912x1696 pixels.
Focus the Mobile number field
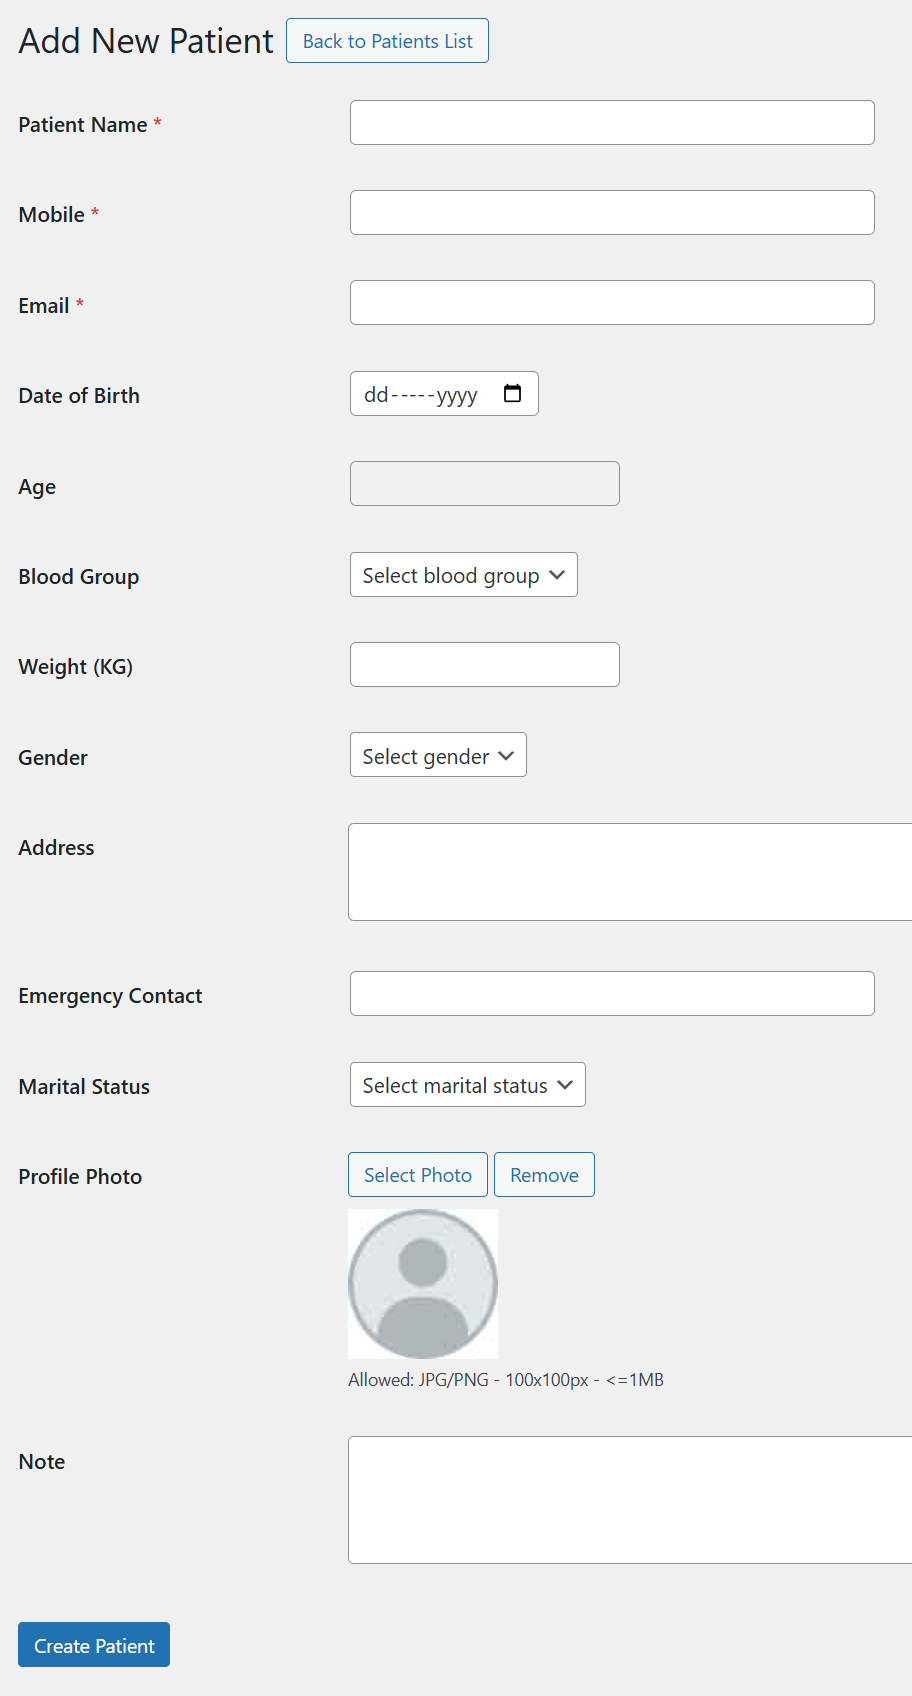611,212
